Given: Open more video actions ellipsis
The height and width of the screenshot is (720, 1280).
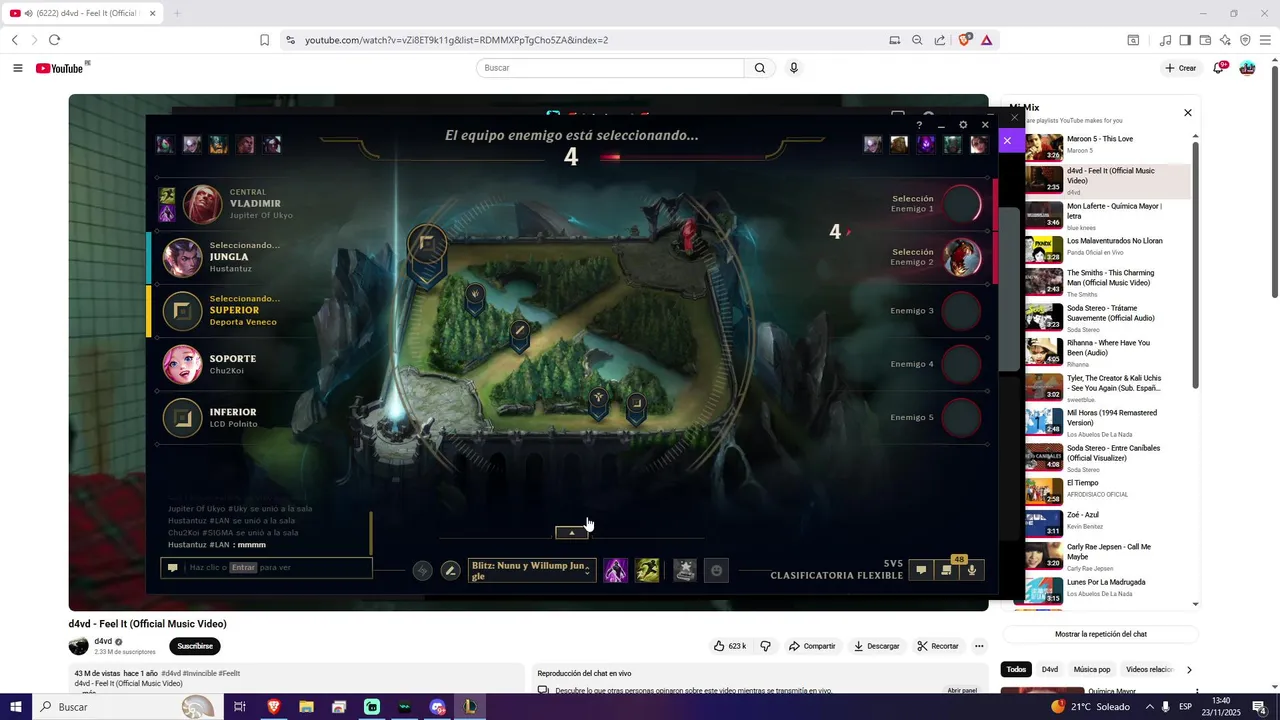Looking at the screenshot, I should point(979,646).
